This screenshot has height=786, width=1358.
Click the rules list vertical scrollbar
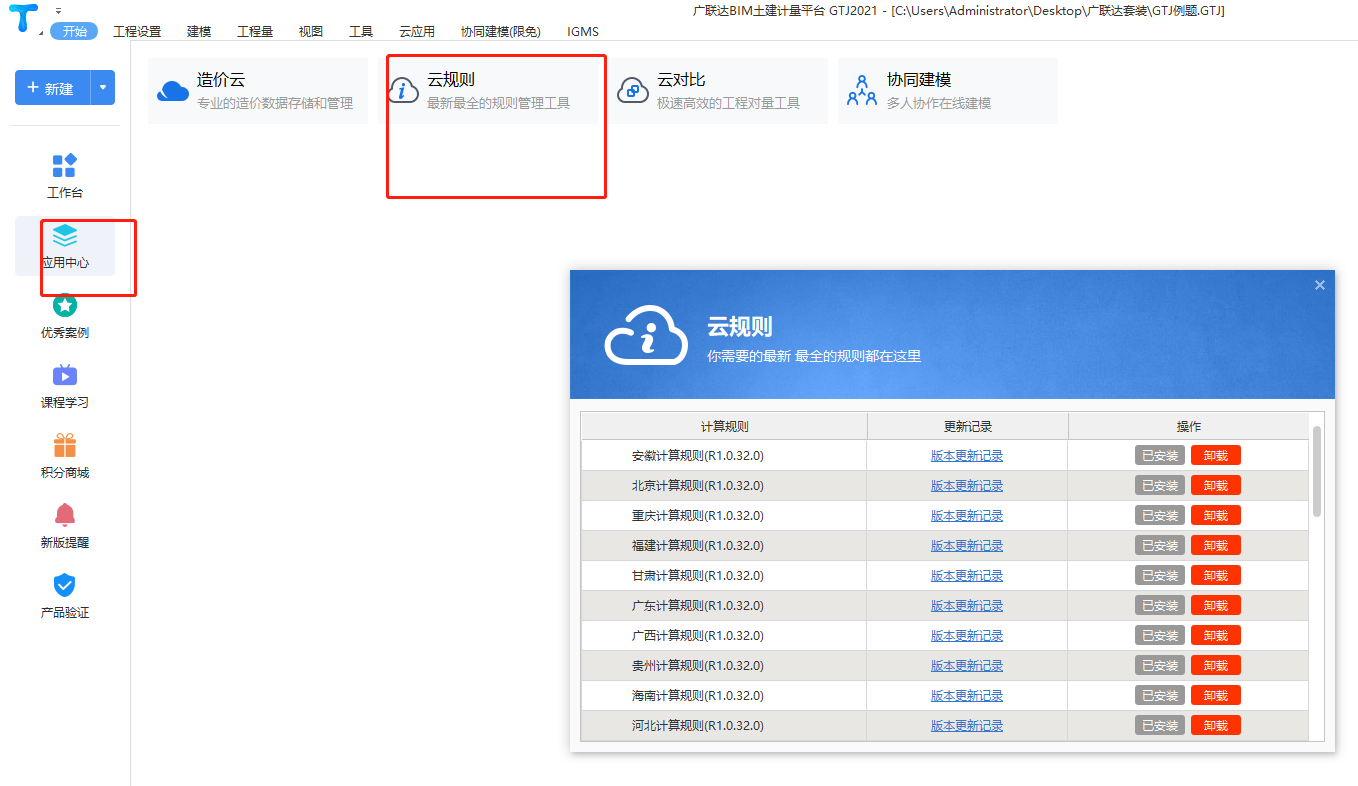coord(1317,471)
